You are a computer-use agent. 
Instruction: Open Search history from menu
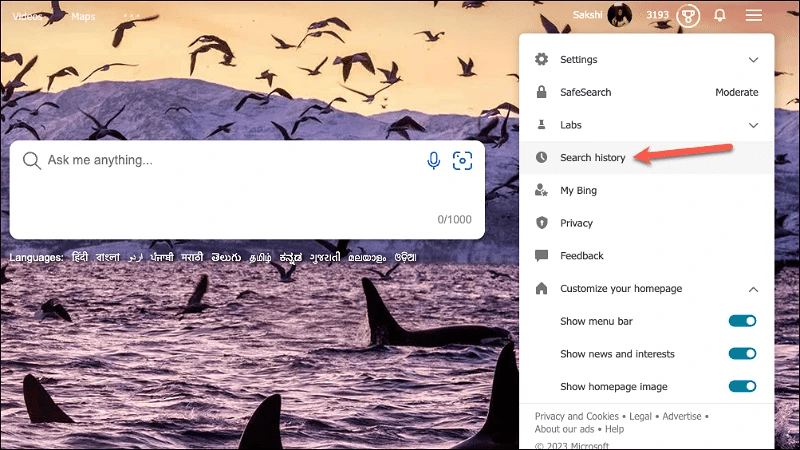(592, 158)
